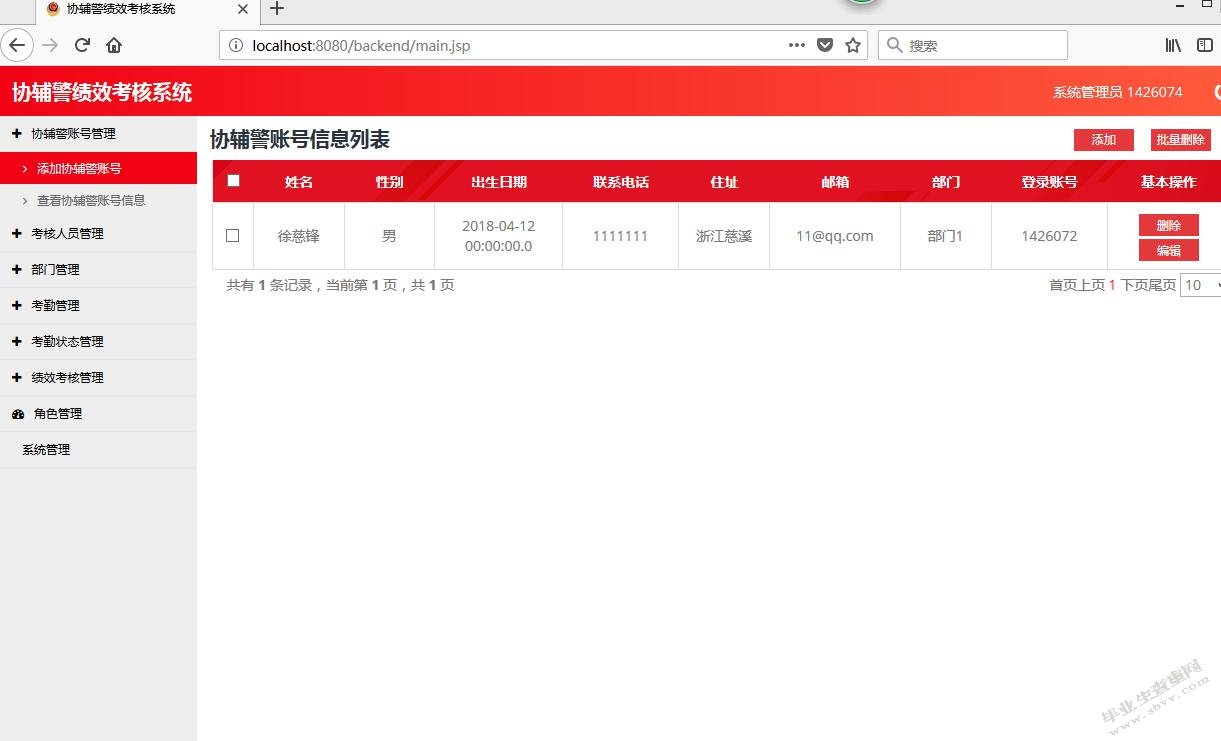Expand the 考勤管理 menu
The image size is (1221, 741).
[x=98, y=306]
